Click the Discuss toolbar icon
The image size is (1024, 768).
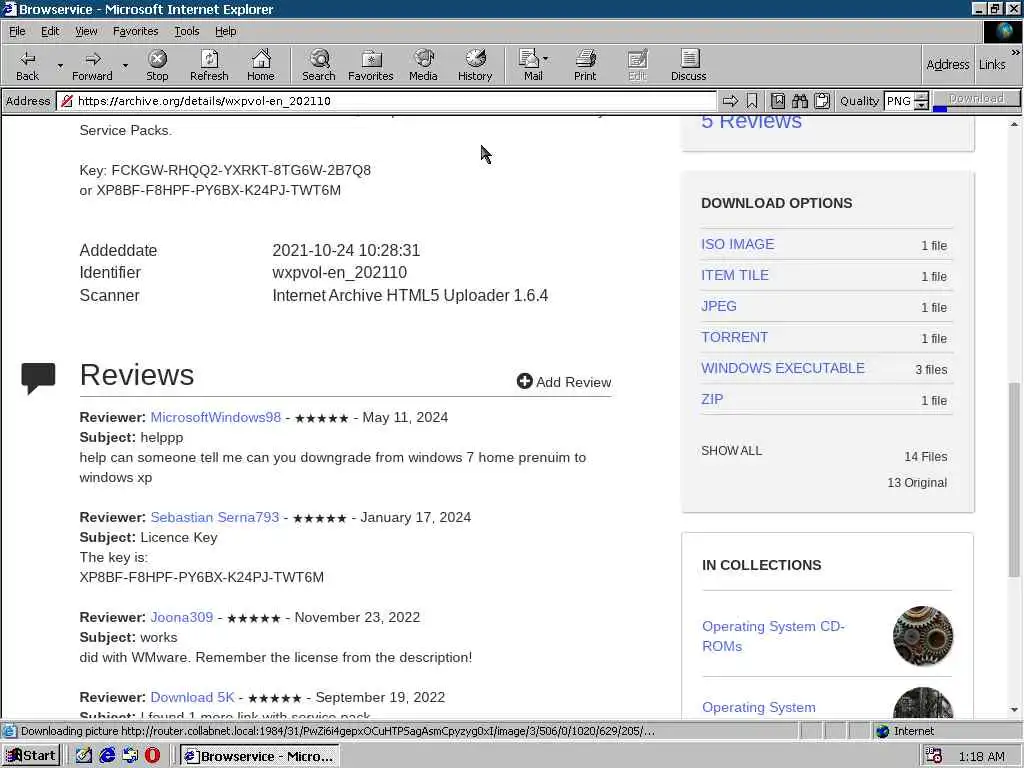point(688,65)
